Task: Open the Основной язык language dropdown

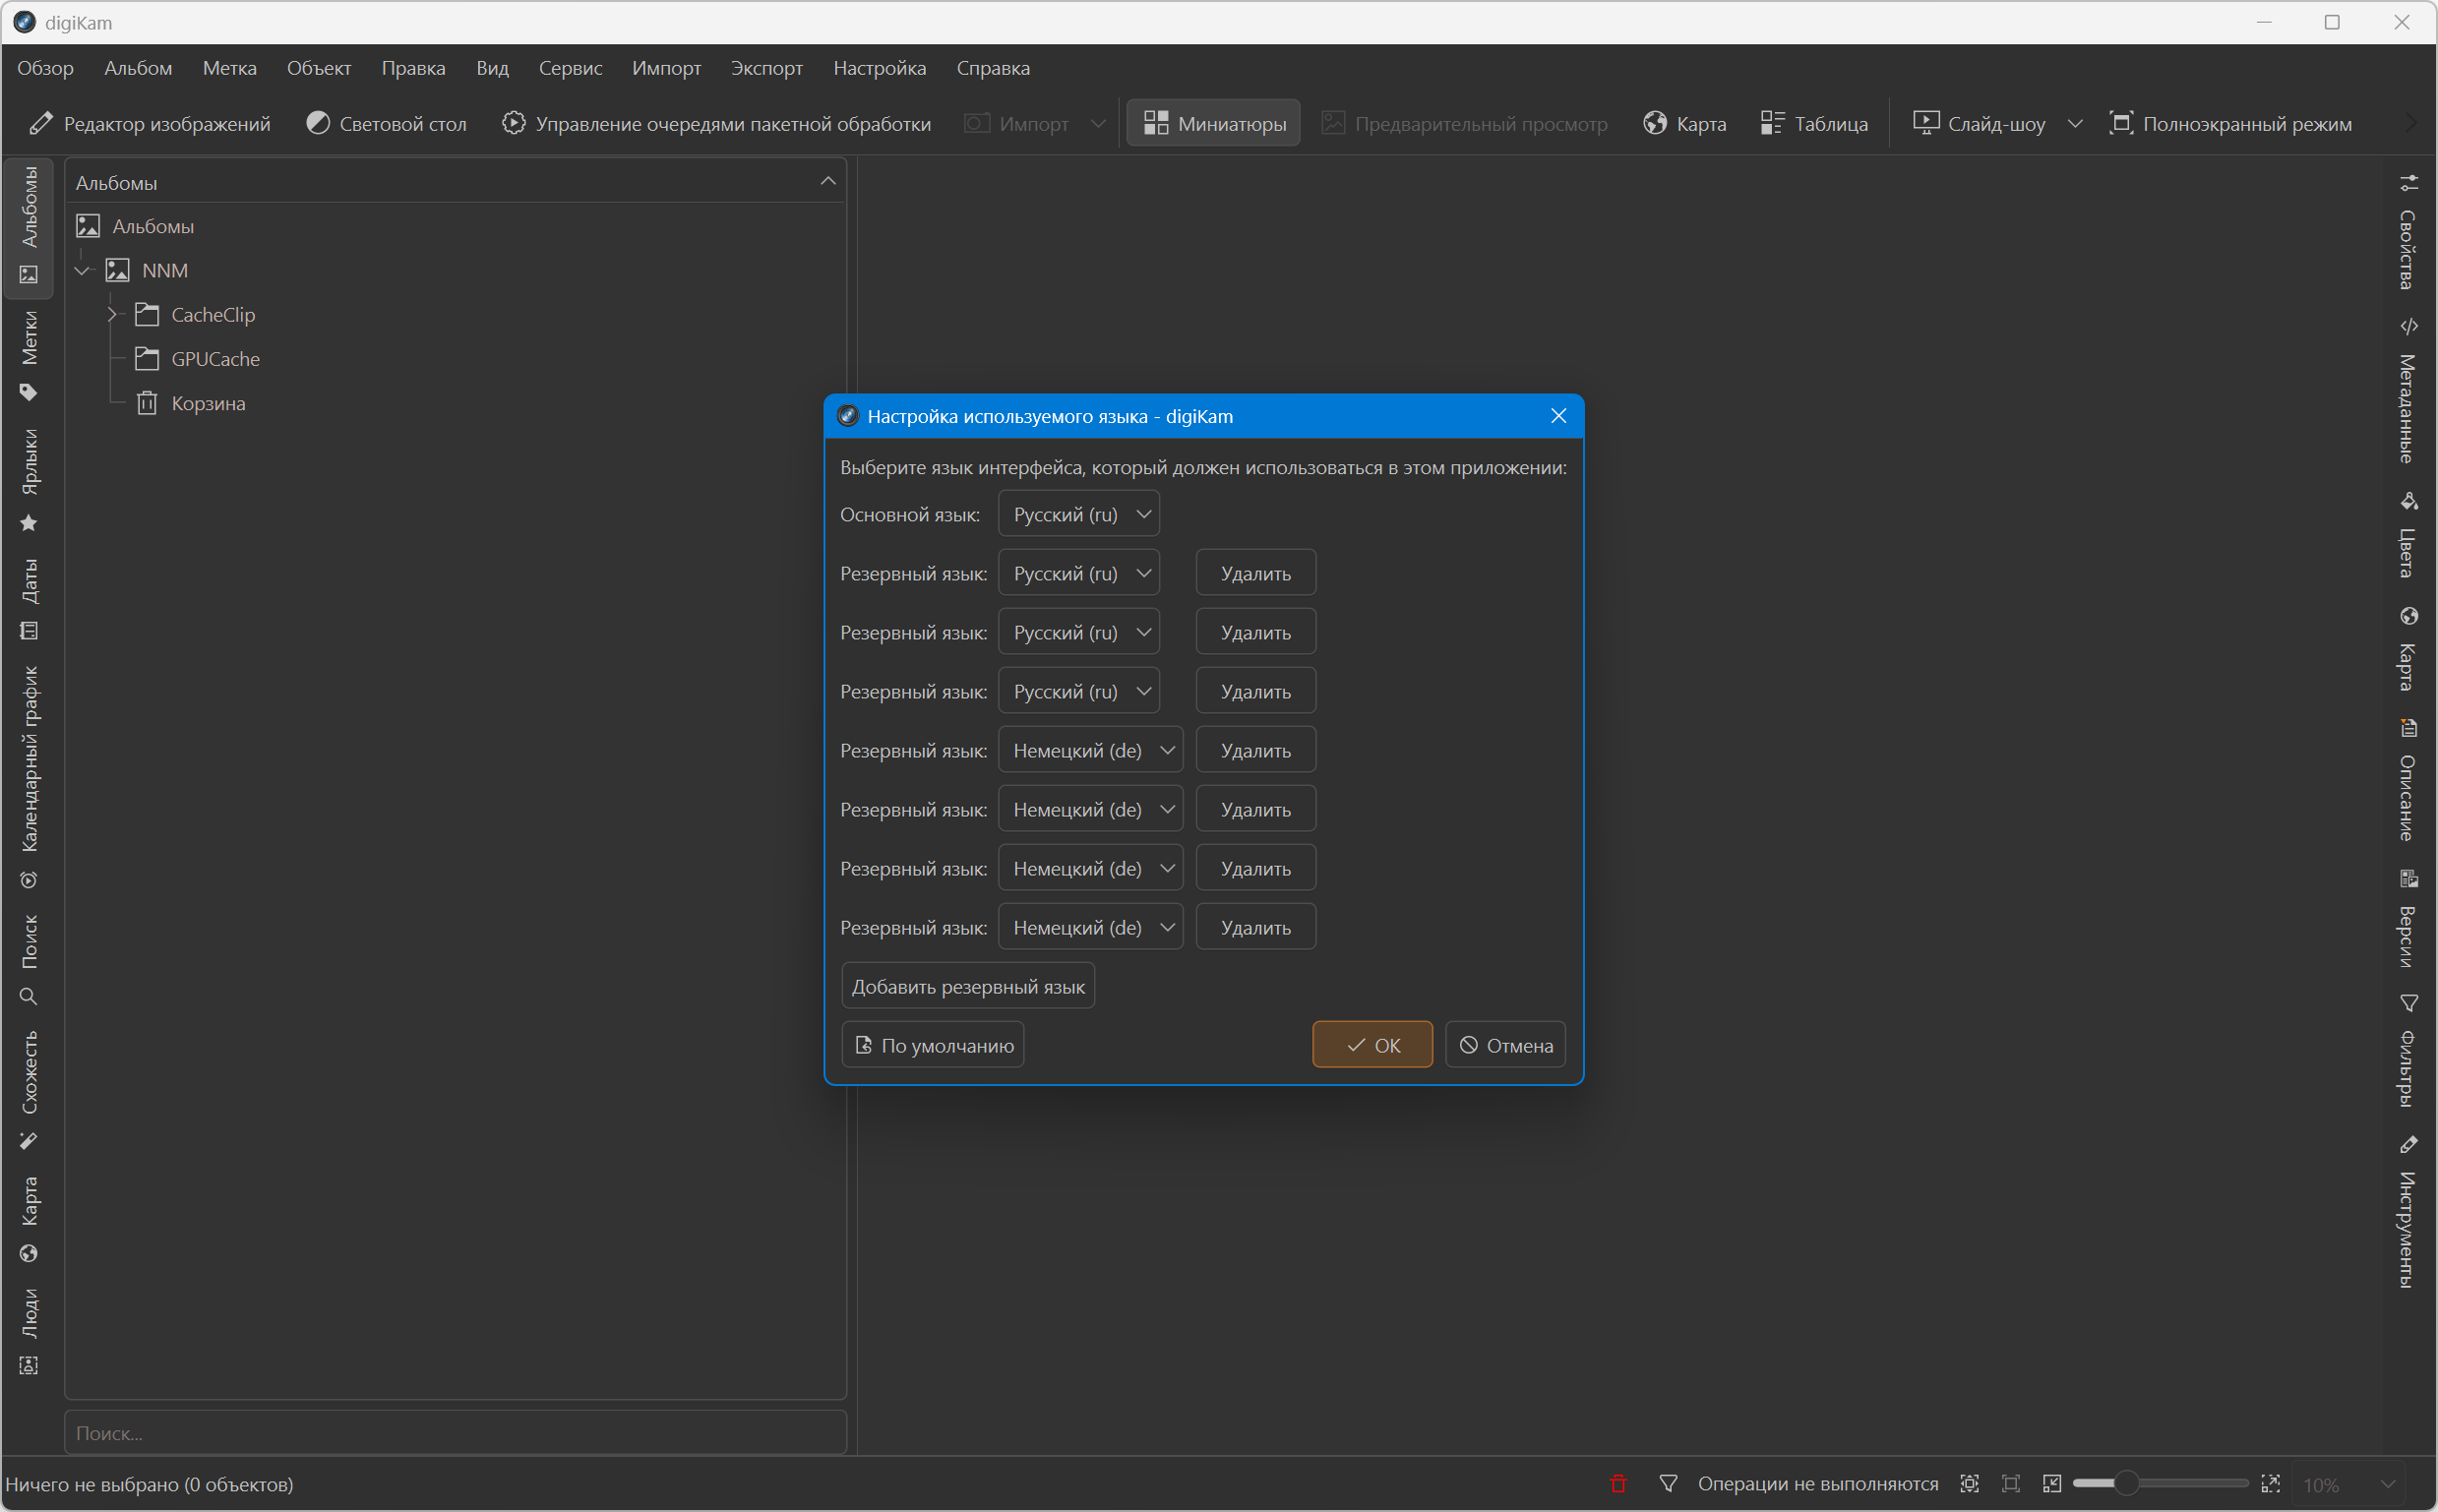Action: click(x=1079, y=514)
